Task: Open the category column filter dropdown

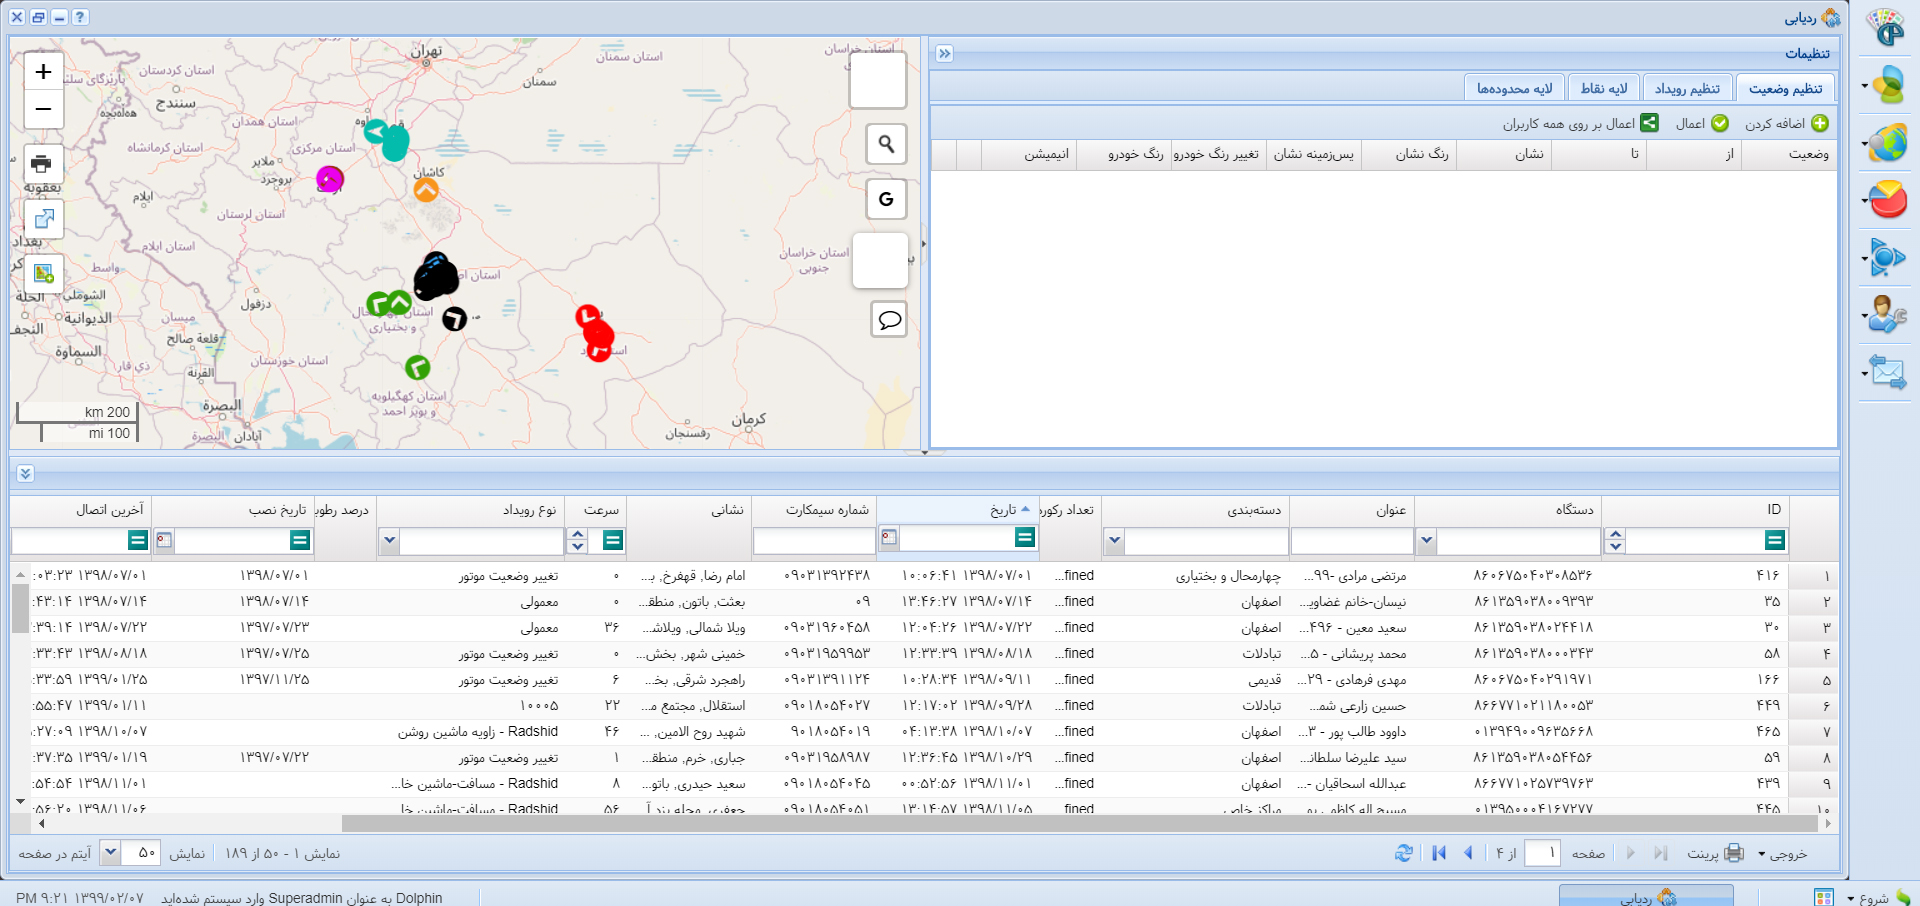Action: (x=1115, y=541)
